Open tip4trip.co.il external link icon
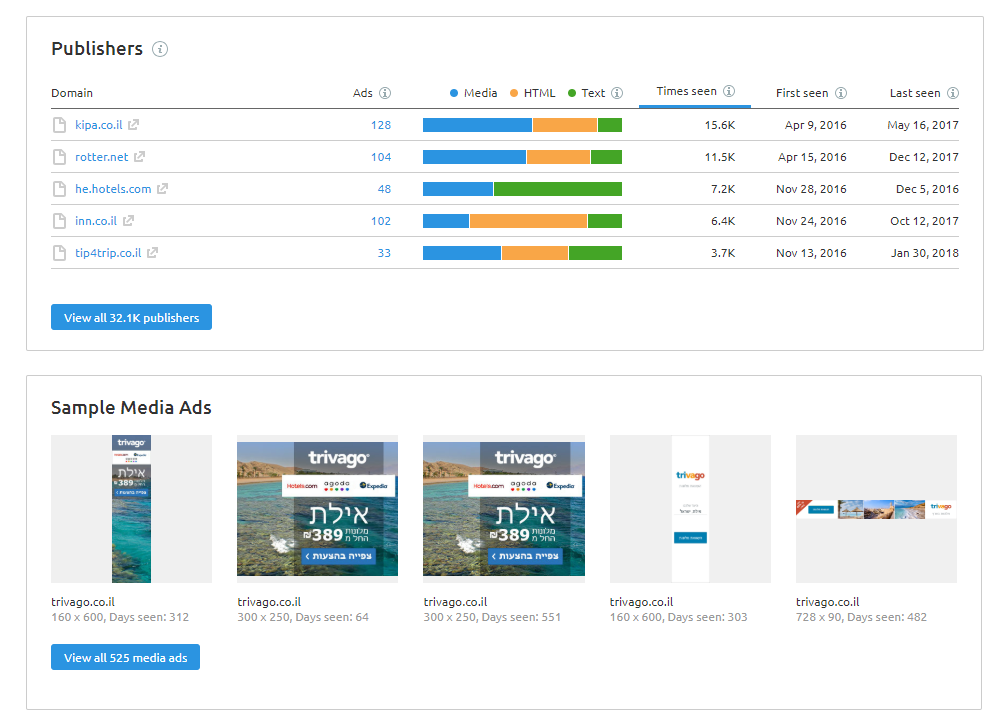Viewport: 1007px width, 719px height. point(152,253)
